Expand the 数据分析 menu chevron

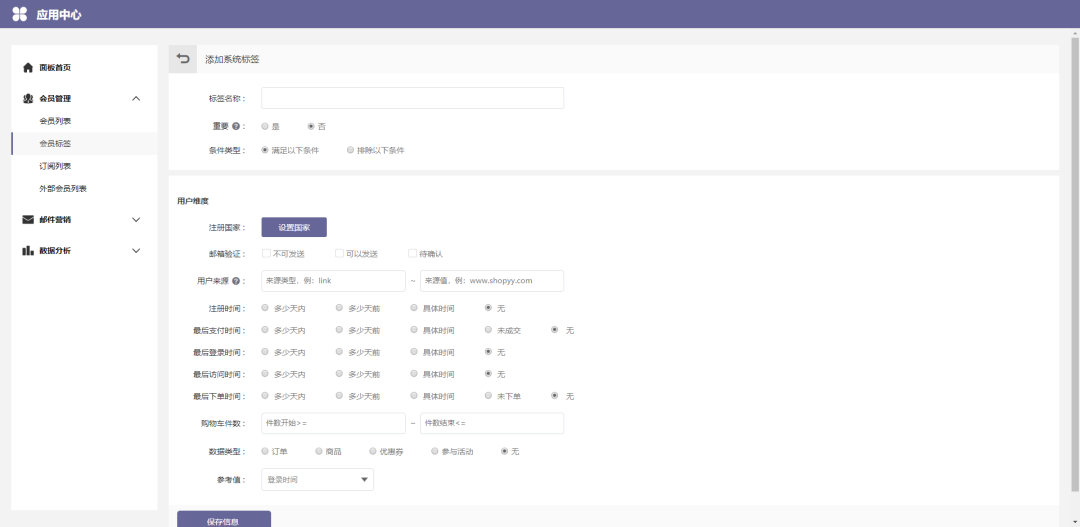tap(136, 251)
